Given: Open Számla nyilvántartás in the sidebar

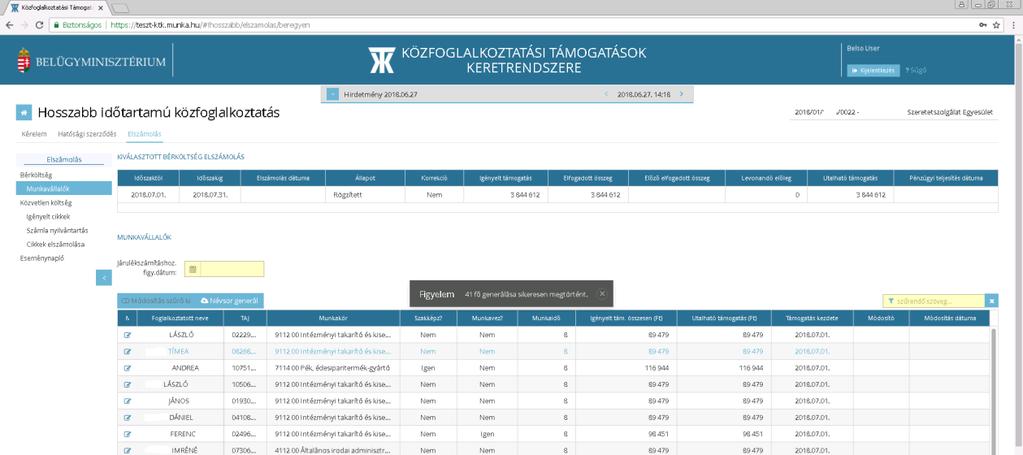Looking at the screenshot, I should (x=57, y=230).
